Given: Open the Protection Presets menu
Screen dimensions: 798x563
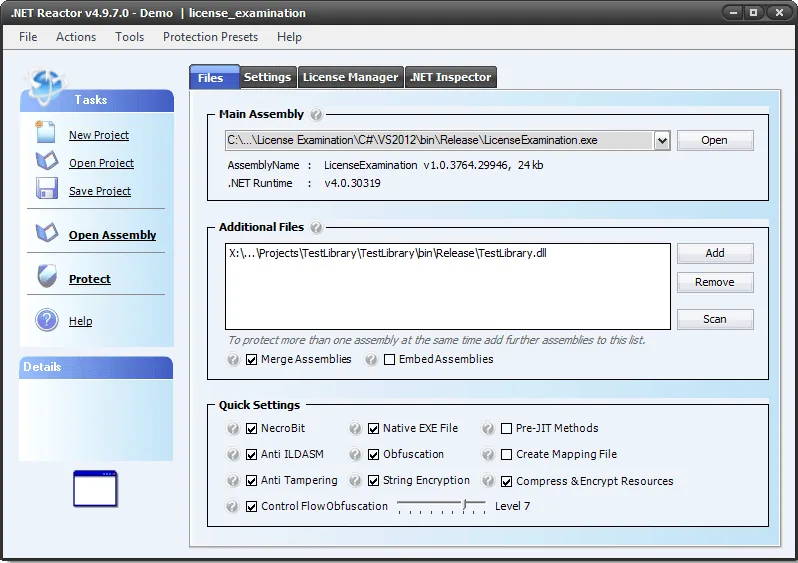Looking at the screenshot, I should tap(210, 37).
